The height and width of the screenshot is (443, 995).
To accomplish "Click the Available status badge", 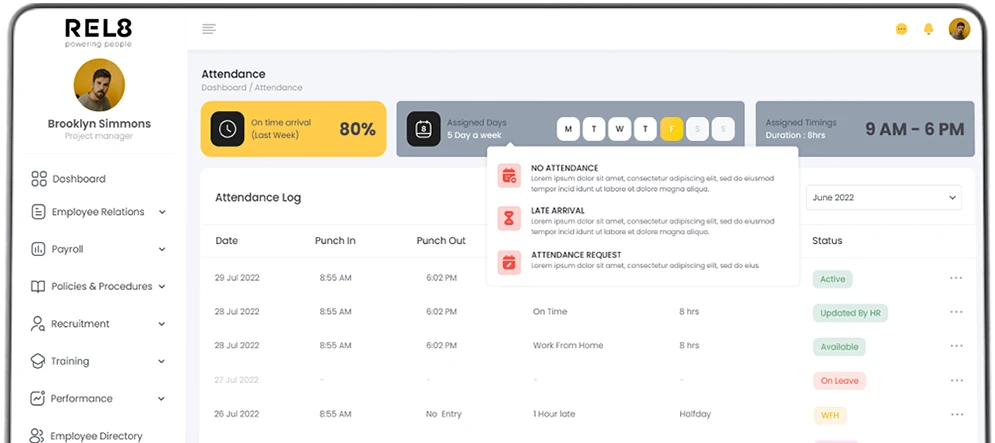I will tap(839, 347).
